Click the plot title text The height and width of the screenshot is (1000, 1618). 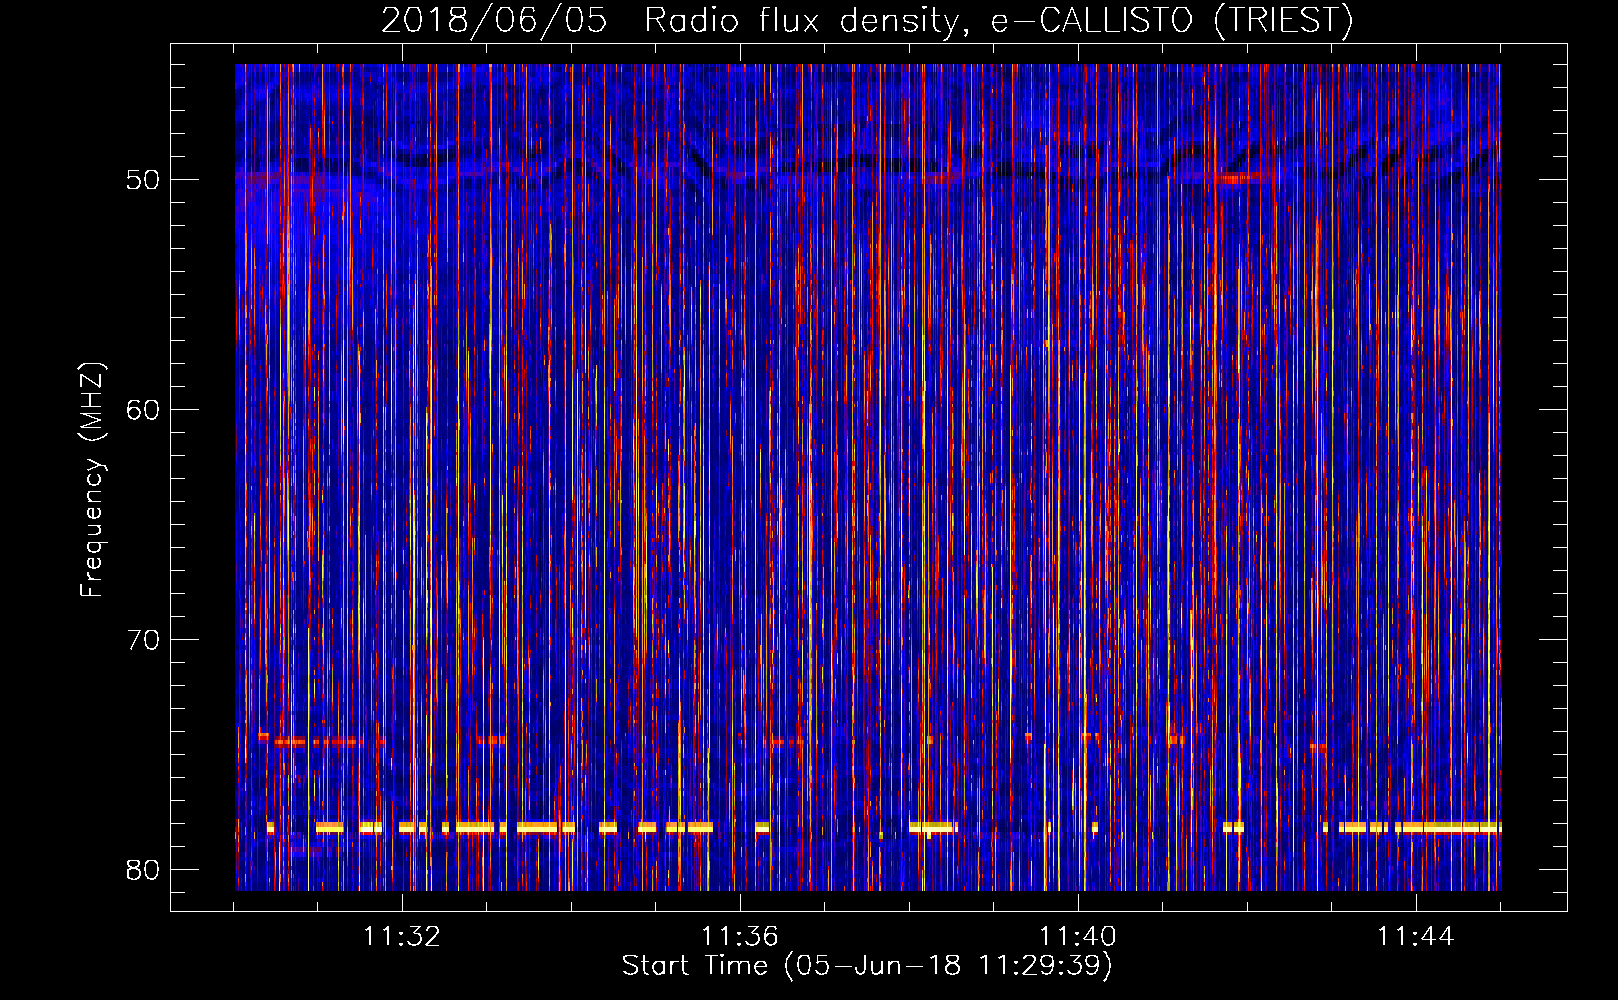[x=867, y=20]
